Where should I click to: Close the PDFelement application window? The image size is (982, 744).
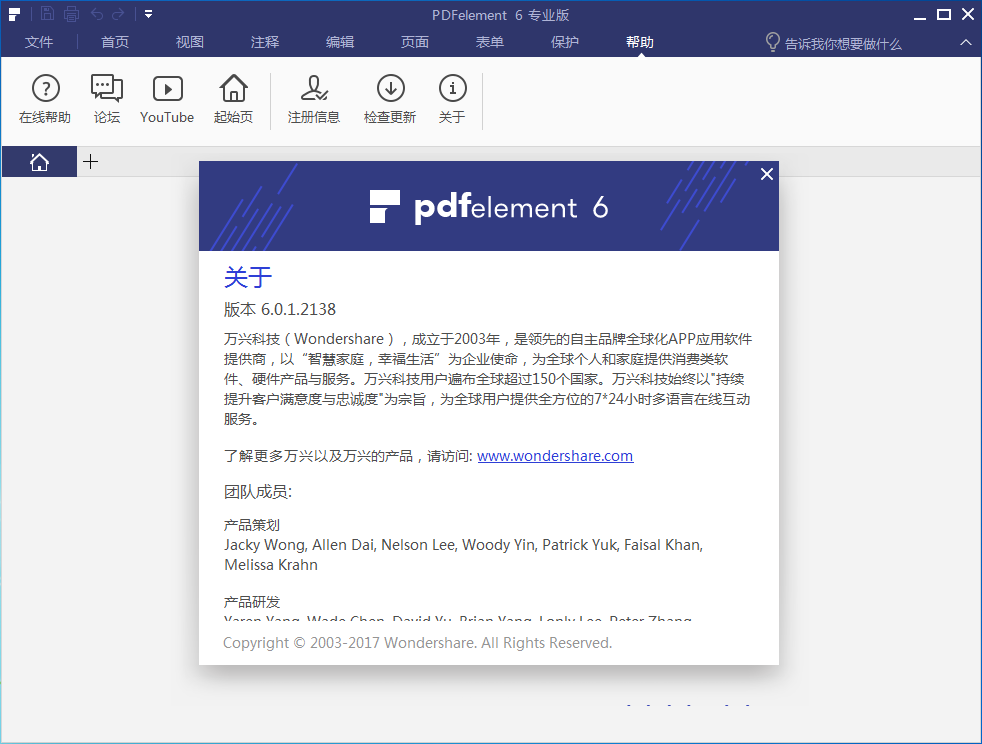pyautogui.click(x=968, y=14)
